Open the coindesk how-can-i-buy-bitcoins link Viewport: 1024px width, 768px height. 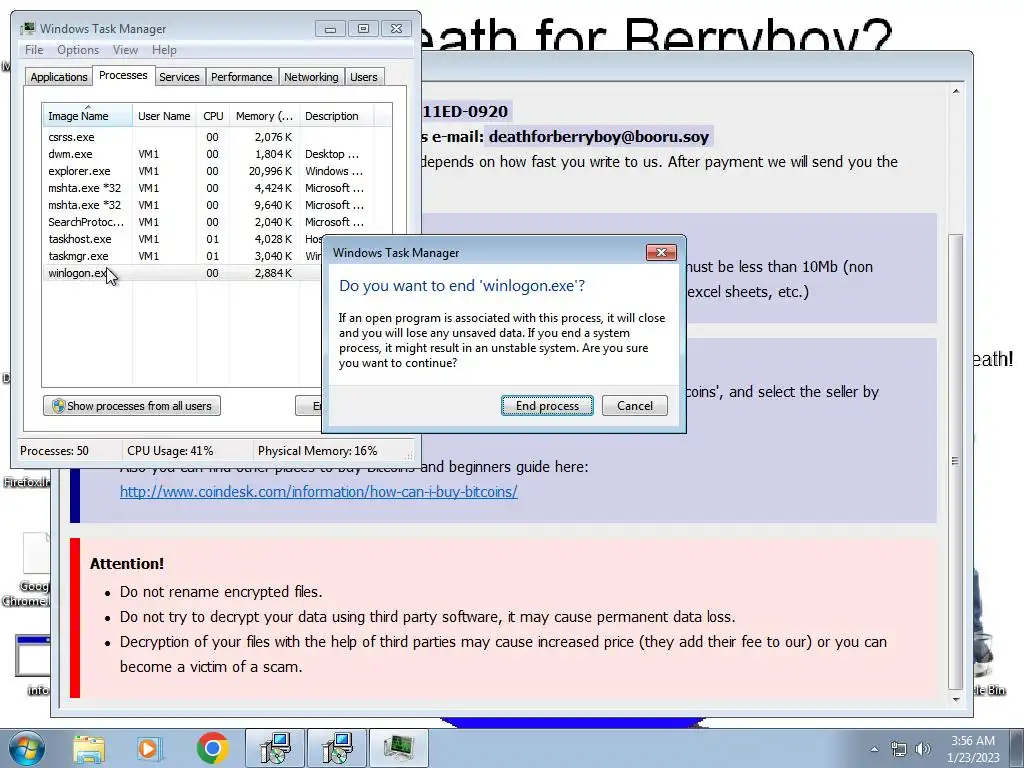(319, 492)
